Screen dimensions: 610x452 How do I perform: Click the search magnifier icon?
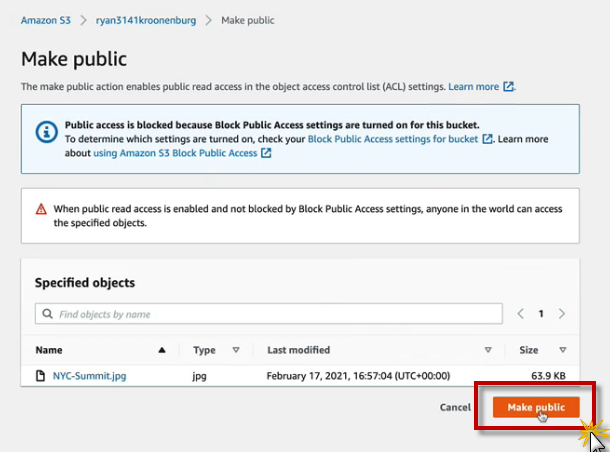tap(47, 314)
